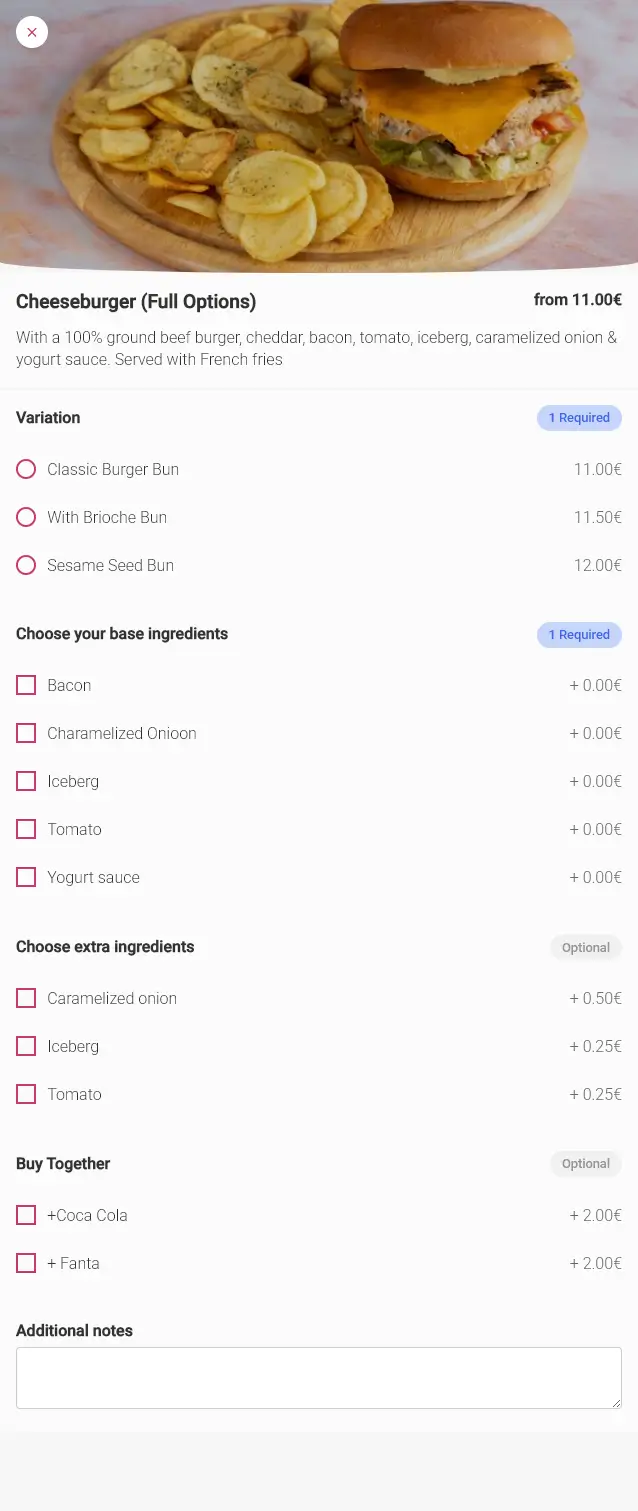Image resolution: width=638 pixels, height=1511 pixels.
Task: Select the Classic Burger Bun variation
Action: tap(26, 469)
